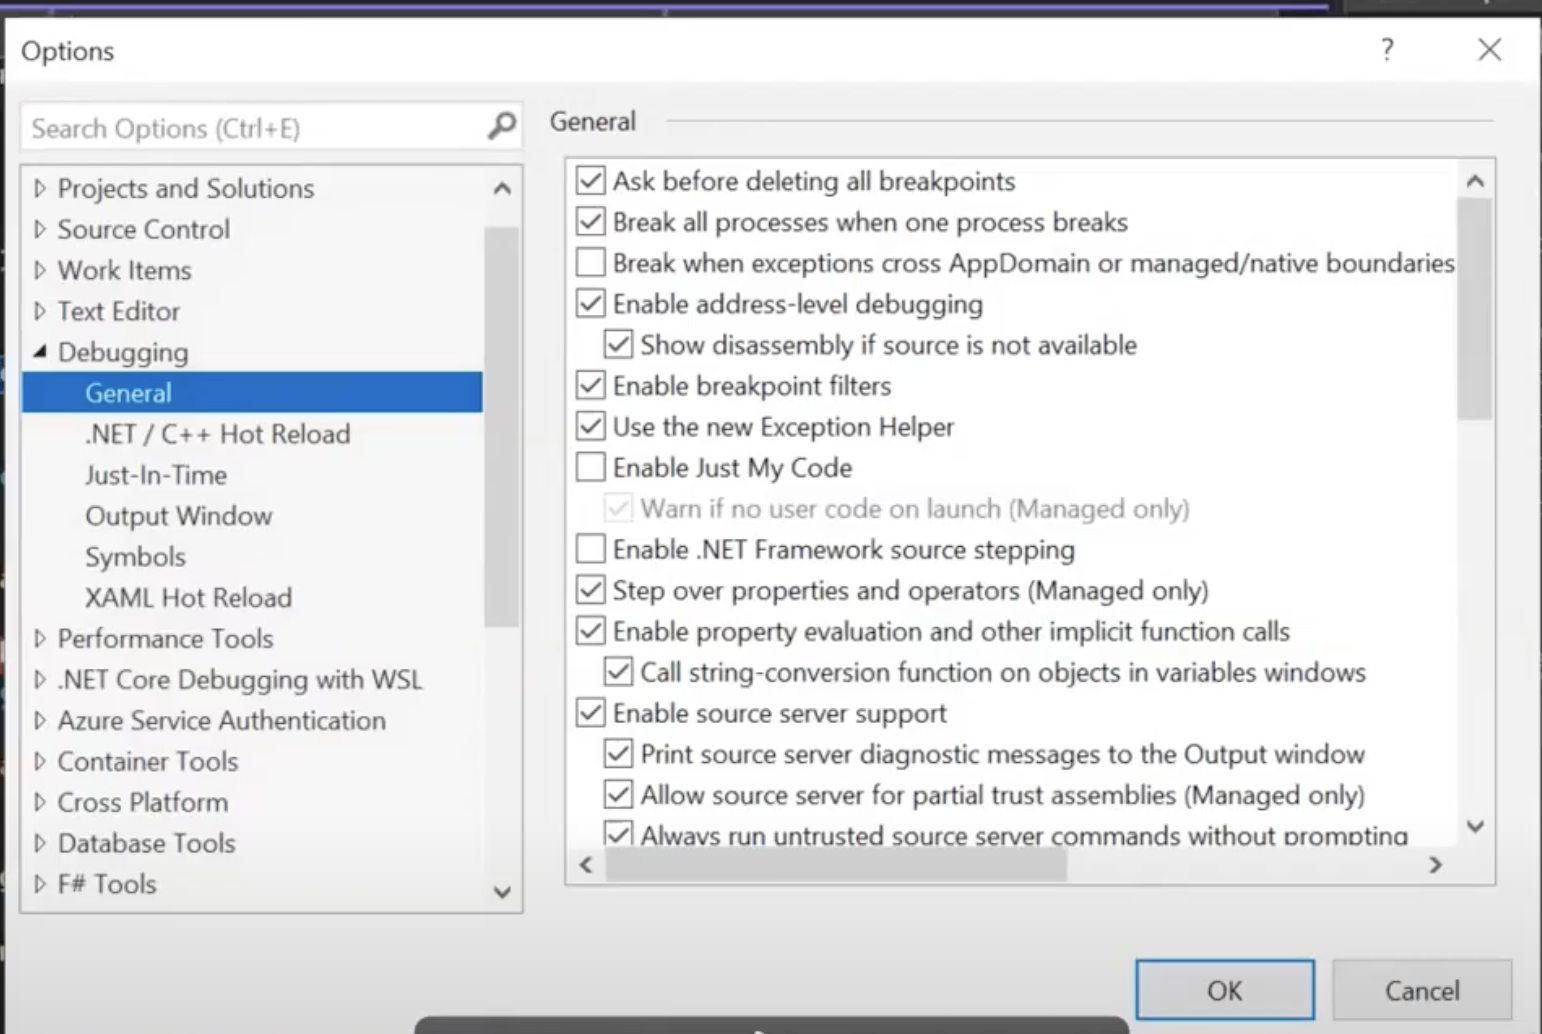Disable Use the new Exception Helper
1542x1034 pixels.
pyautogui.click(x=590, y=426)
